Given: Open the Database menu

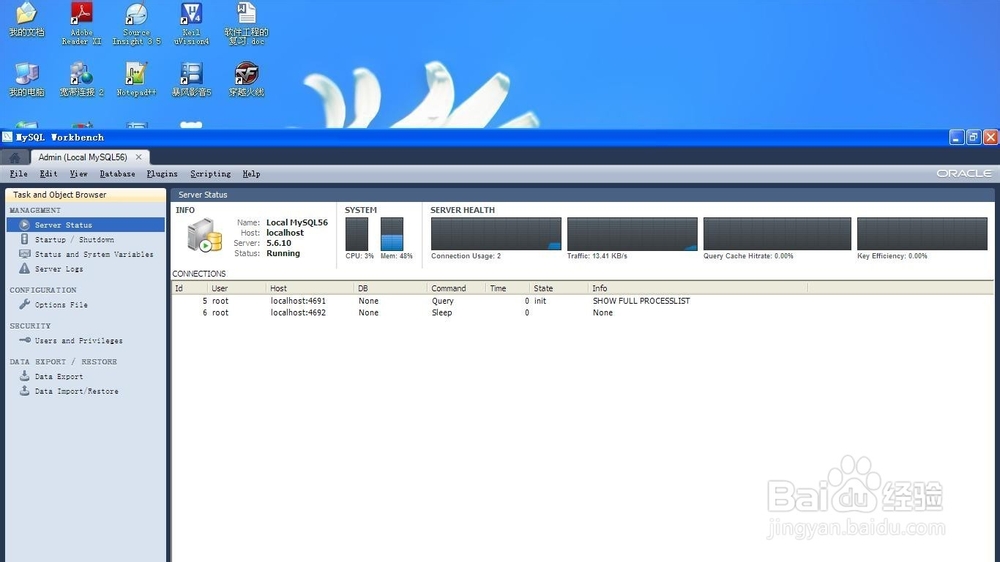Looking at the screenshot, I should [x=117, y=174].
